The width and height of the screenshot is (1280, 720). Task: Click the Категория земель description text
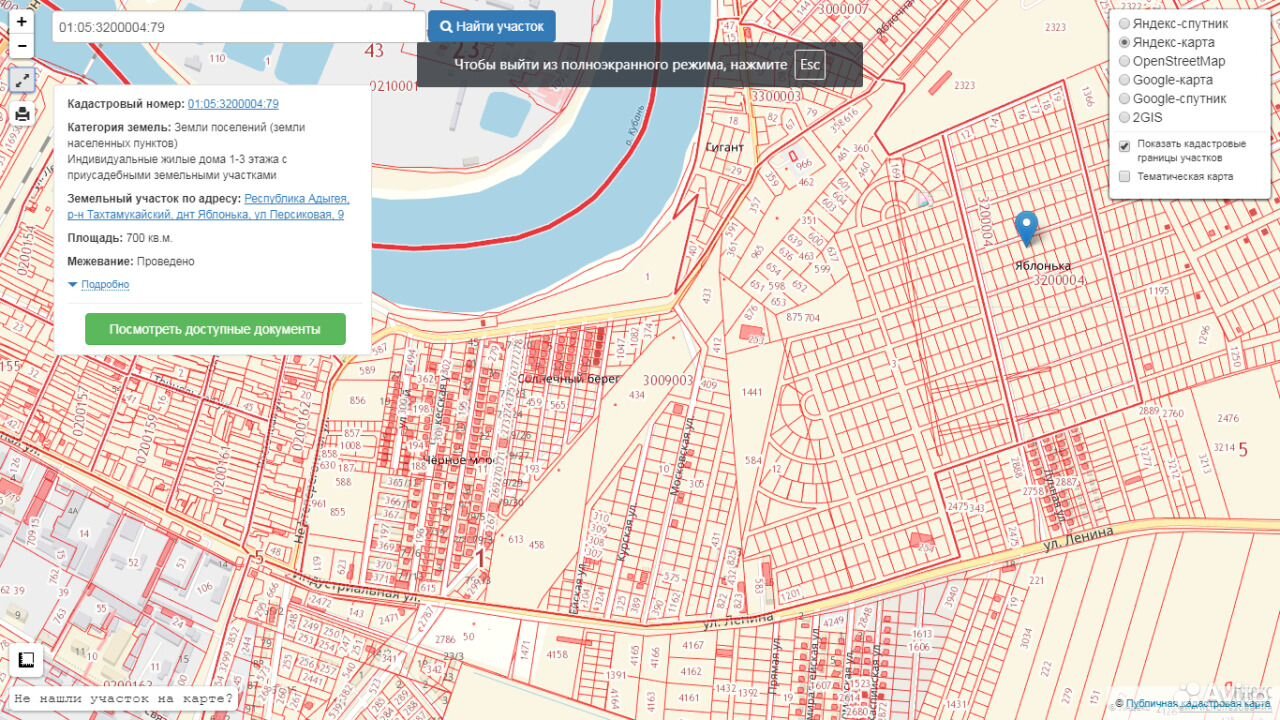click(x=187, y=151)
